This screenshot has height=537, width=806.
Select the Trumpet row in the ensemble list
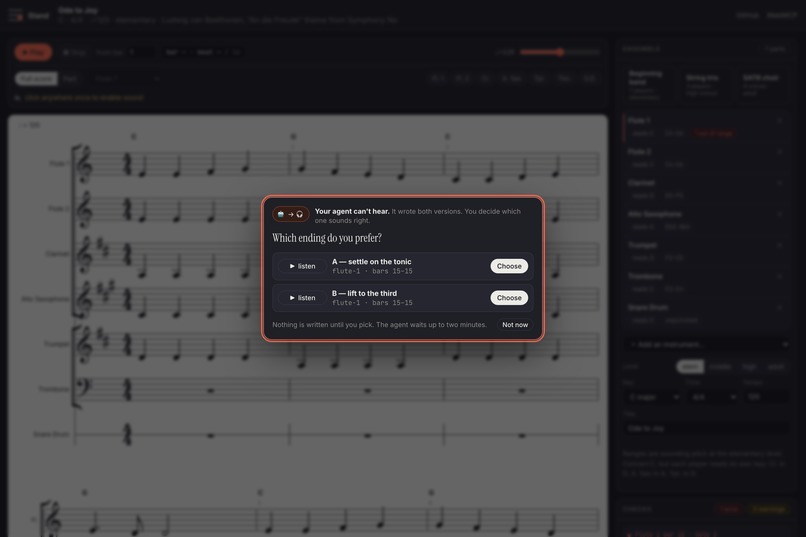tap(704, 251)
